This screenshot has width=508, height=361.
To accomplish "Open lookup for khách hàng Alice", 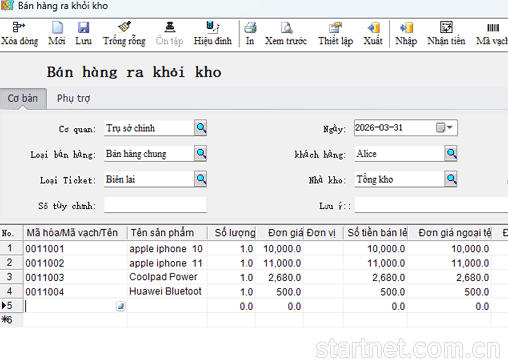I will (451, 153).
